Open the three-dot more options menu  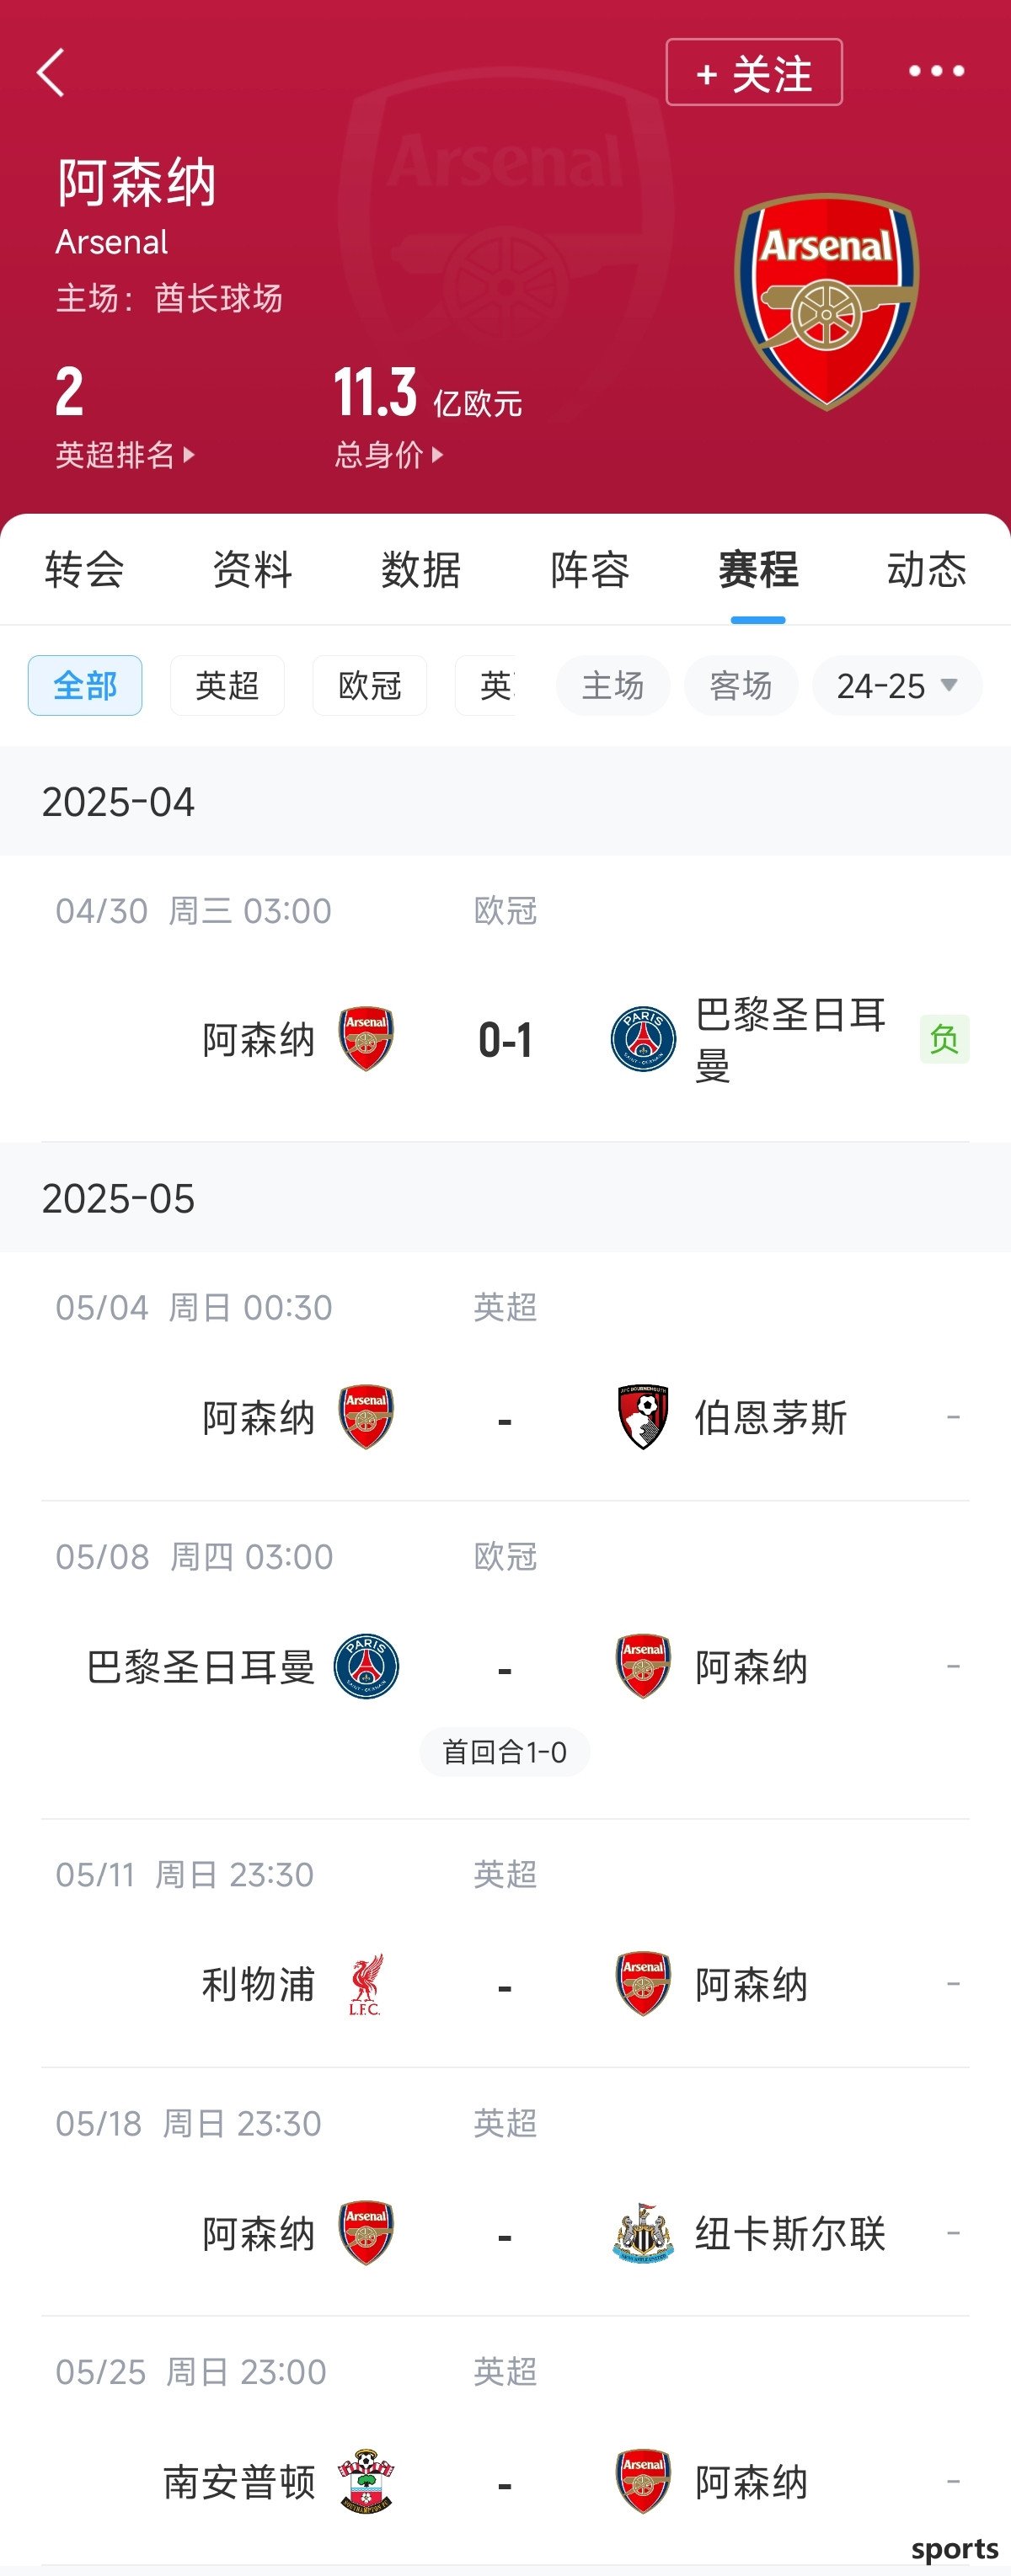936,71
